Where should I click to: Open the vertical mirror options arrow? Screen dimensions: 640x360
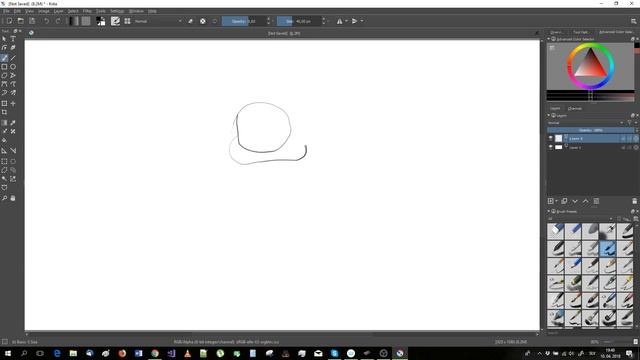[x=362, y=21]
